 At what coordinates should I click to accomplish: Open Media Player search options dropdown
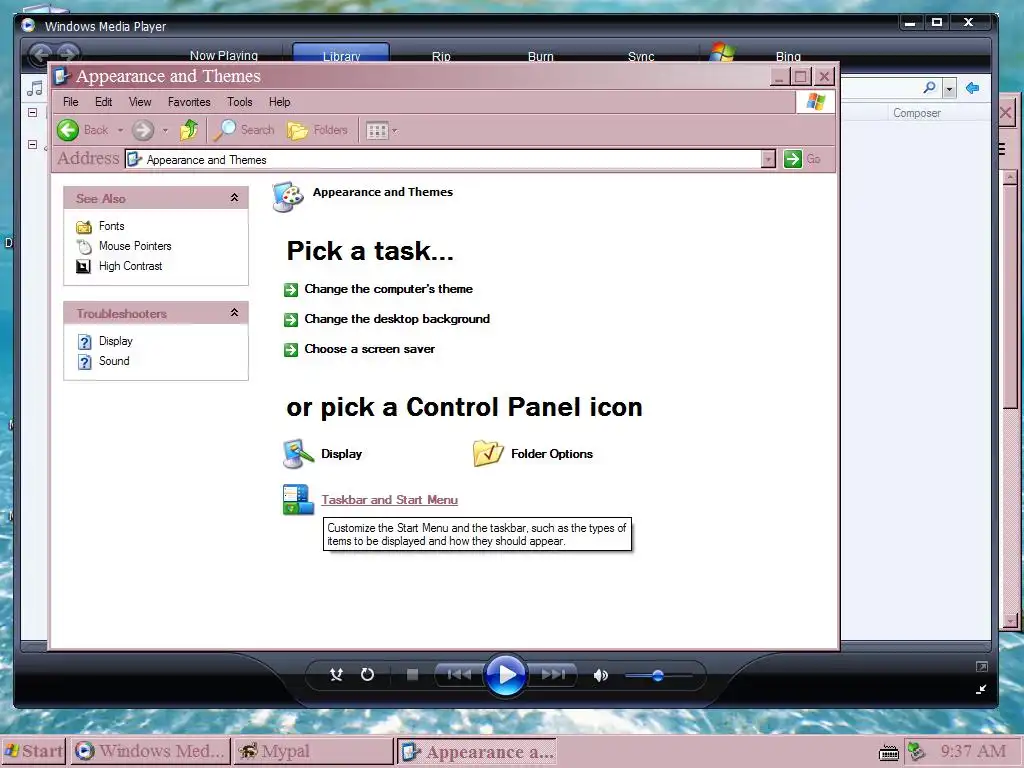[950, 88]
